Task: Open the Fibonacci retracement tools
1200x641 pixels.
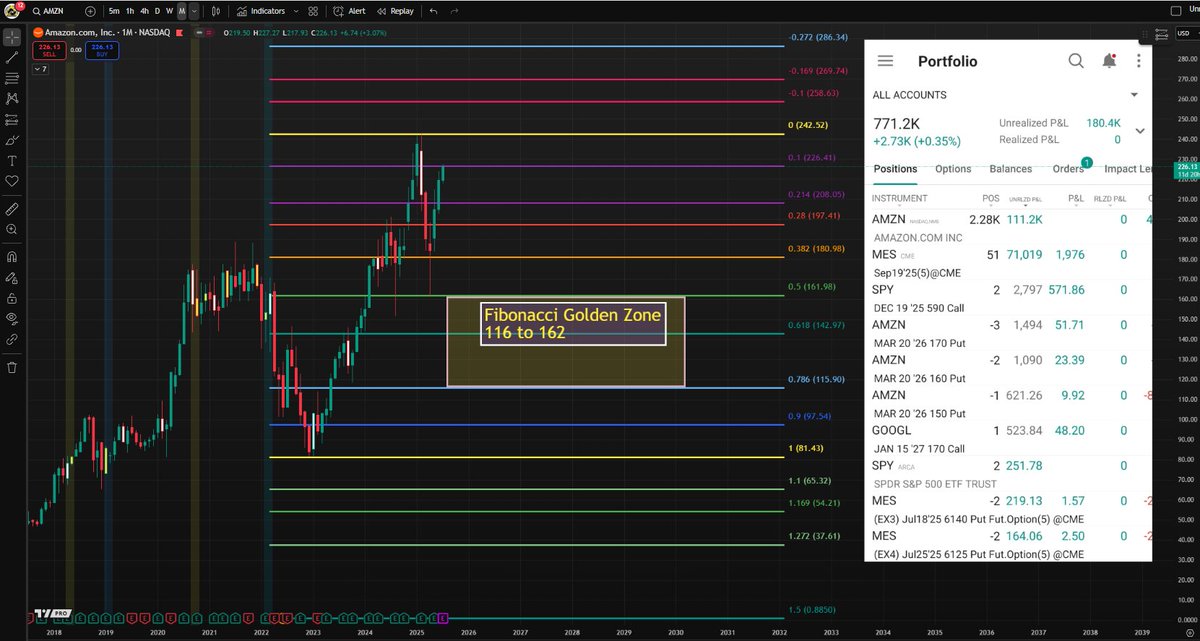Action: point(12,78)
